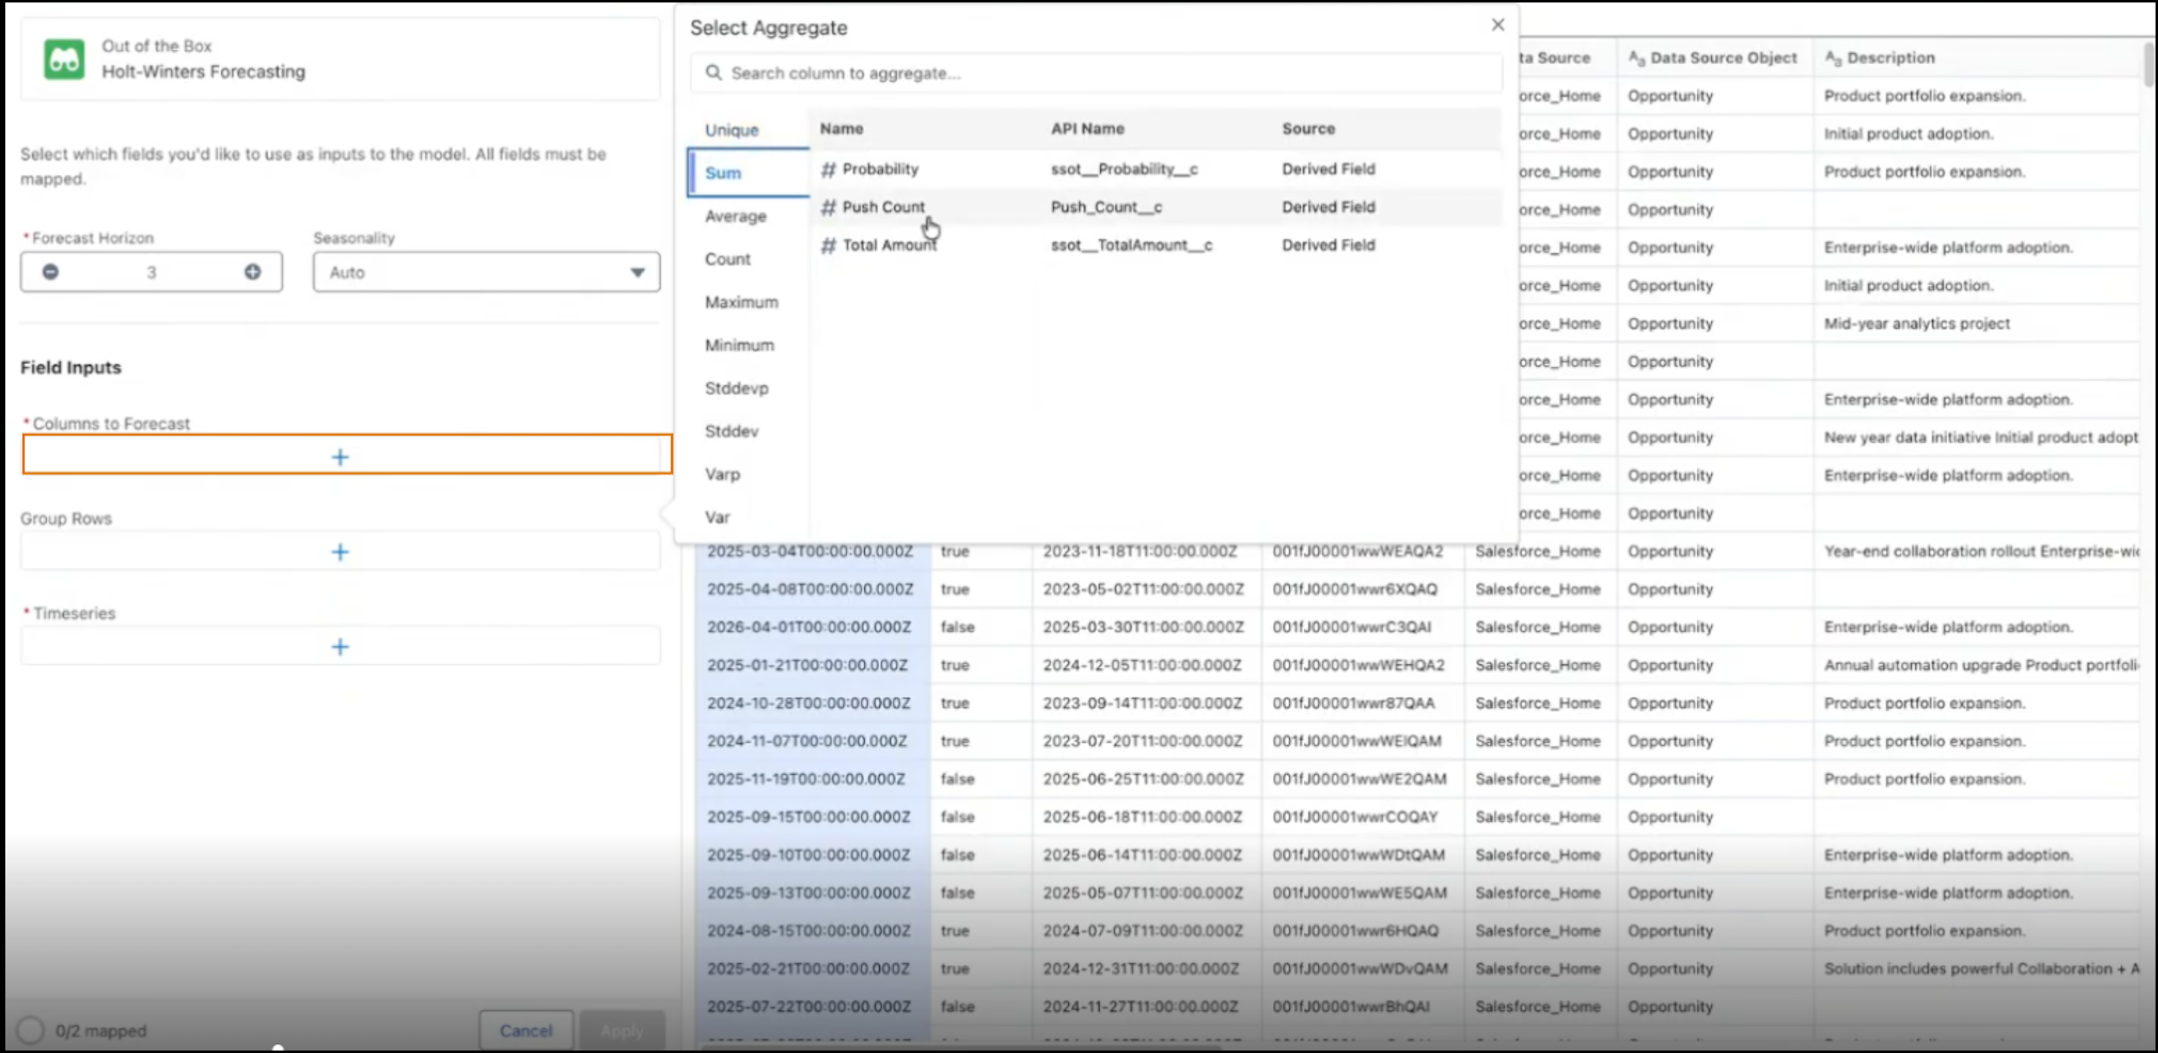This screenshot has height=1053, width=2158.
Task: Select the Average aggregate option
Action: click(x=736, y=216)
